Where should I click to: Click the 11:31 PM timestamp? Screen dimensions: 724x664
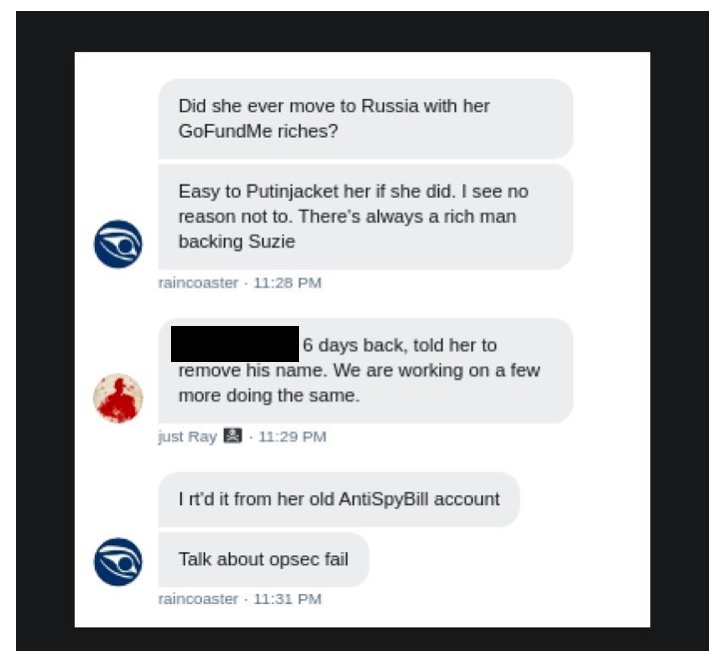tap(287, 599)
